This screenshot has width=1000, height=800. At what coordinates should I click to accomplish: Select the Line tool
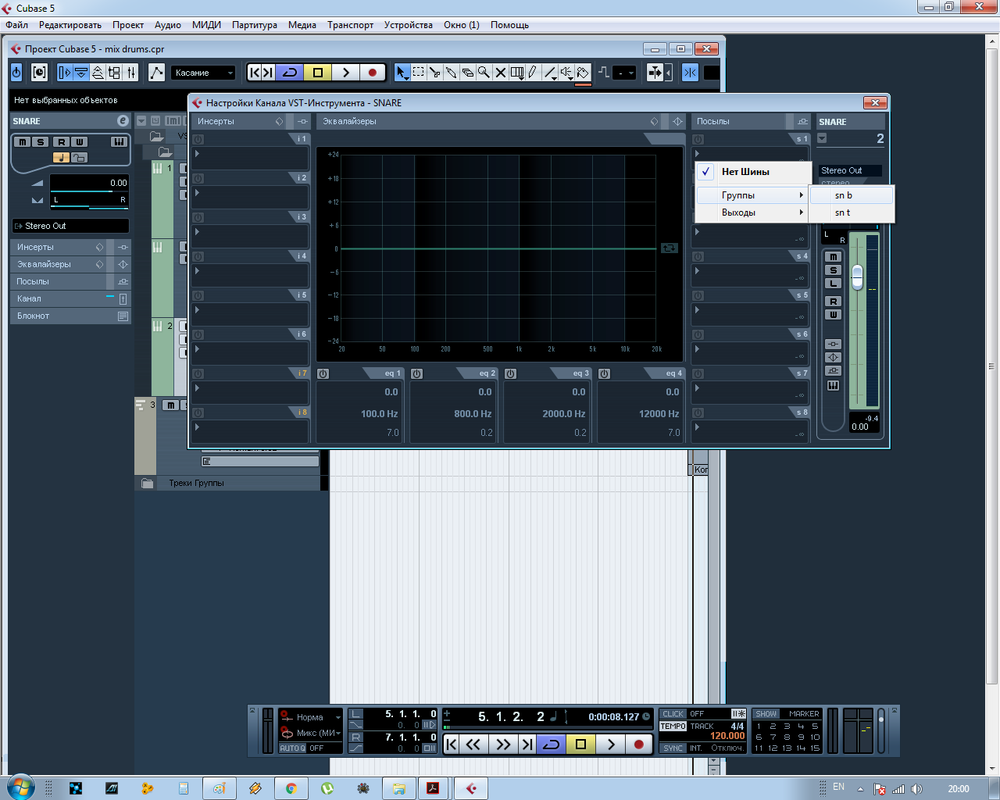click(x=550, y=73)
